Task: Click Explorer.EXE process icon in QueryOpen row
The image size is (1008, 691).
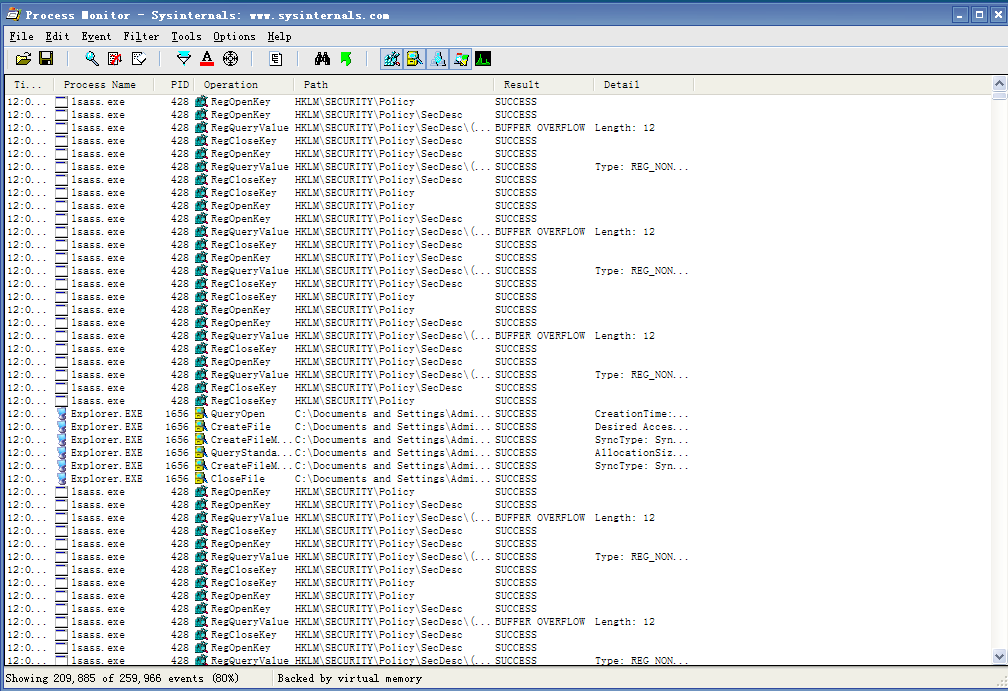Action: tap(62, 414)
